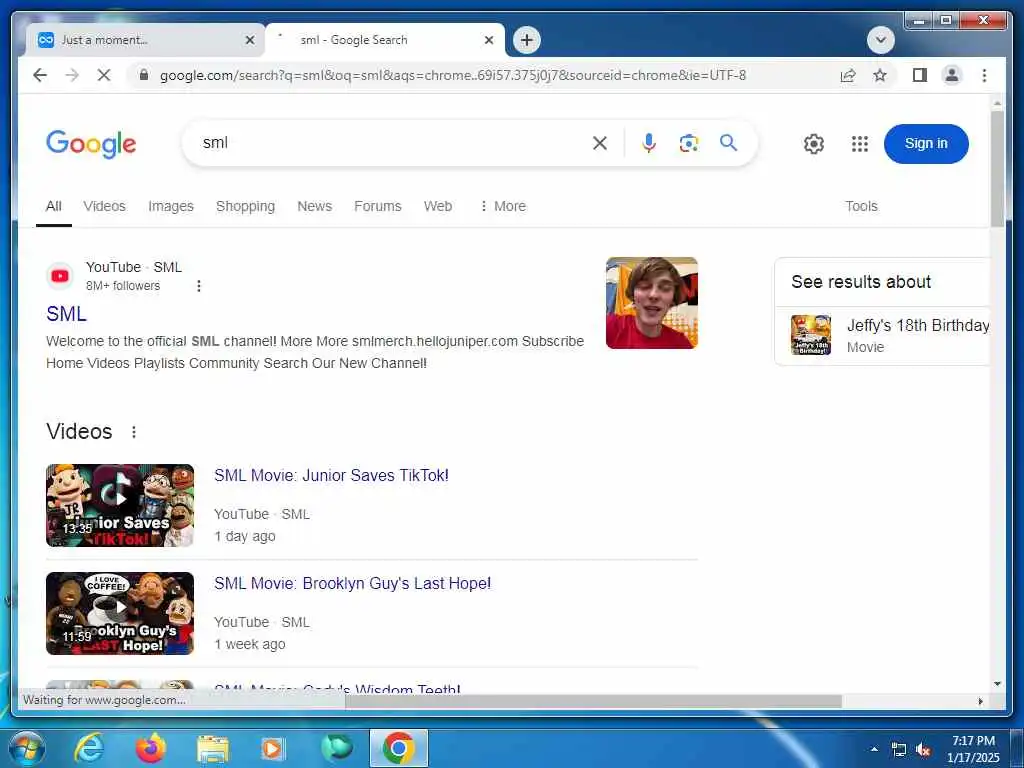The width and height of the screenshot is (1024, 768).
Task: Click the Junior Saves TikTok video thumbnail
Action: coord(120,505)
